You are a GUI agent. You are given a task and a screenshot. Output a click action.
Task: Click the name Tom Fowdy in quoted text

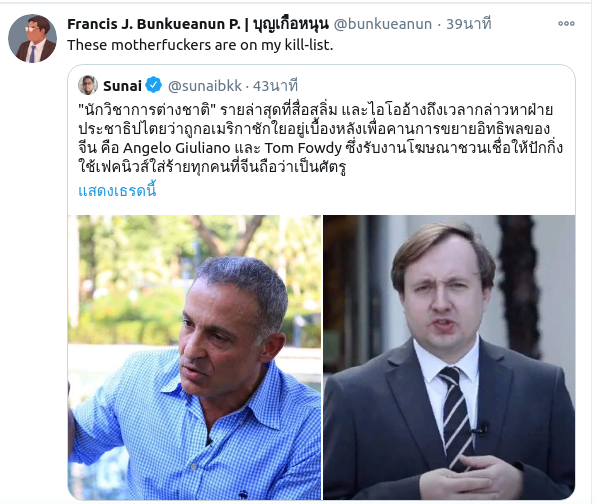tap(303, 148)
